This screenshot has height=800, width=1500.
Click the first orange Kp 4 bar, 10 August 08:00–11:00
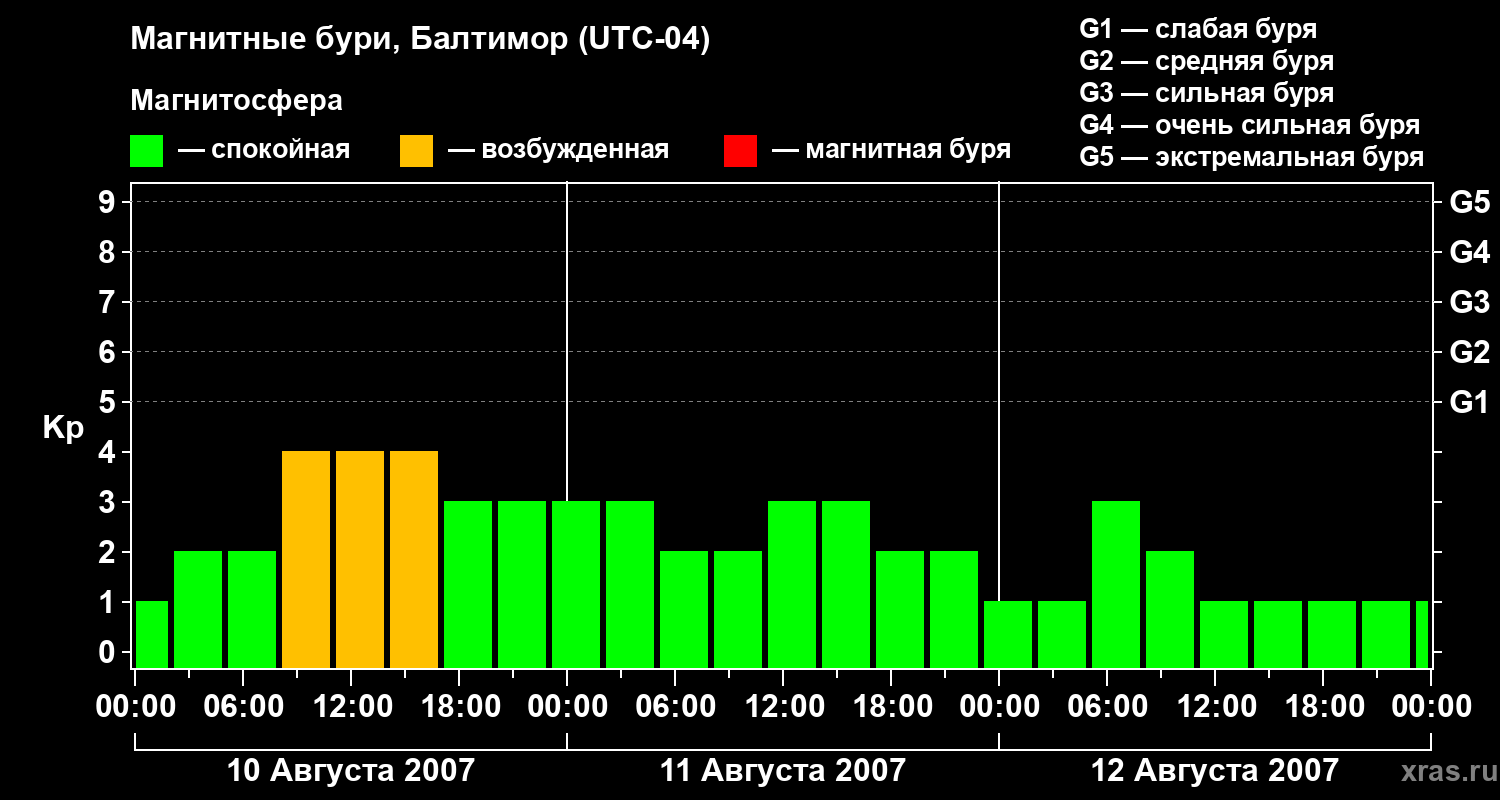pos(306,560)
